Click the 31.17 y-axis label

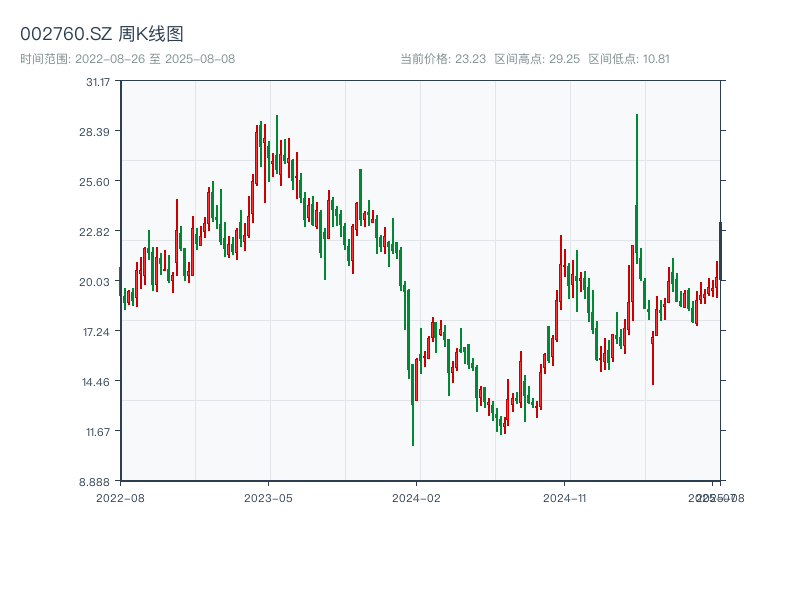point(98,82)
